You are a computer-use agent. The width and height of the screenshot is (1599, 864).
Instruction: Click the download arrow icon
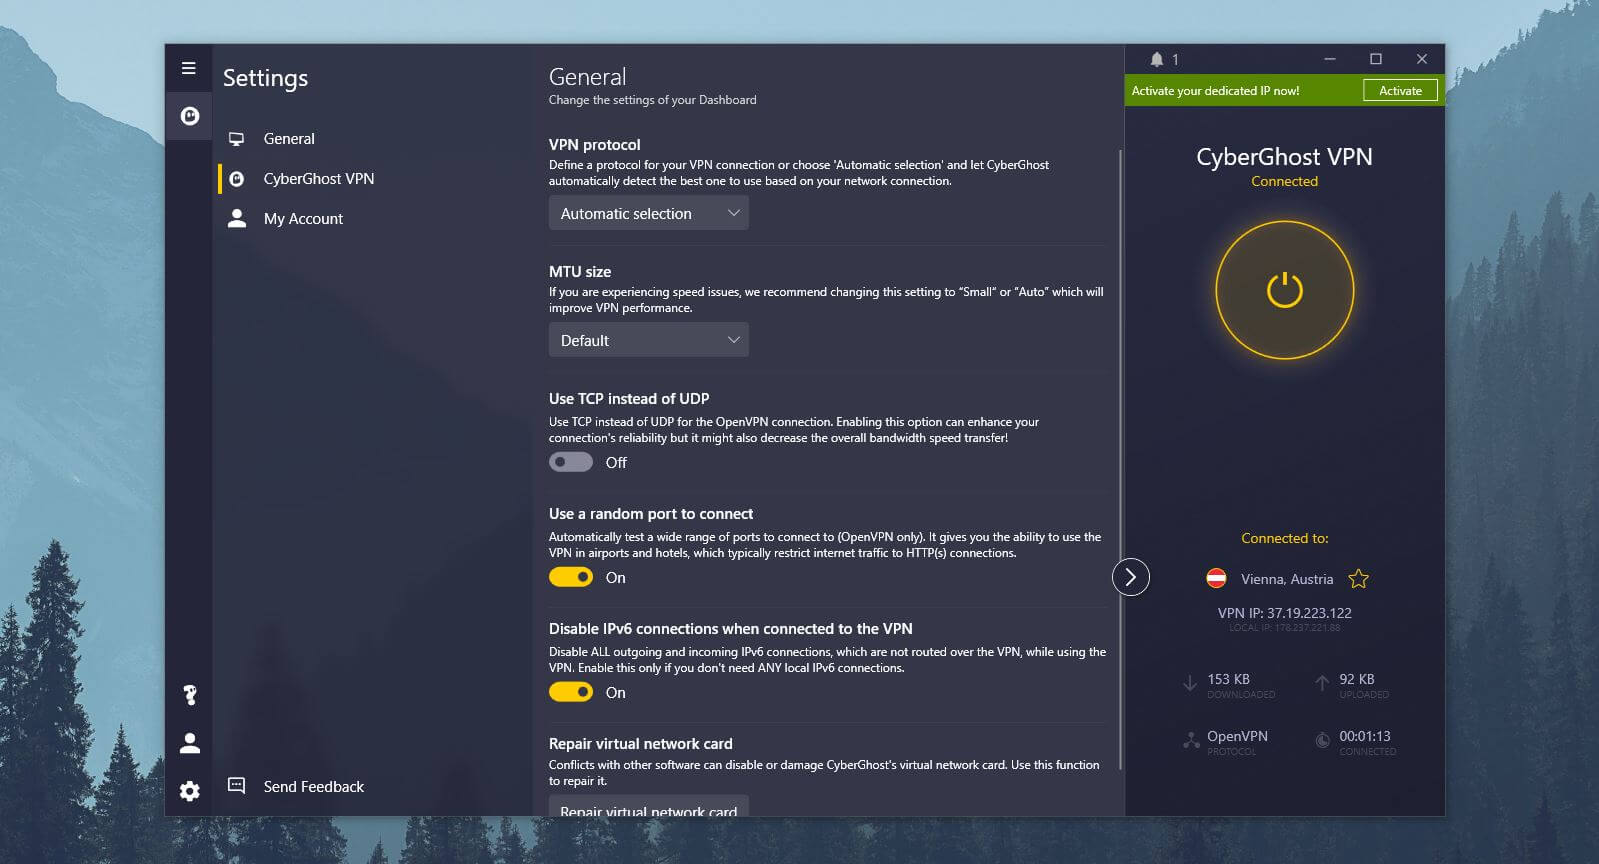1190,683
